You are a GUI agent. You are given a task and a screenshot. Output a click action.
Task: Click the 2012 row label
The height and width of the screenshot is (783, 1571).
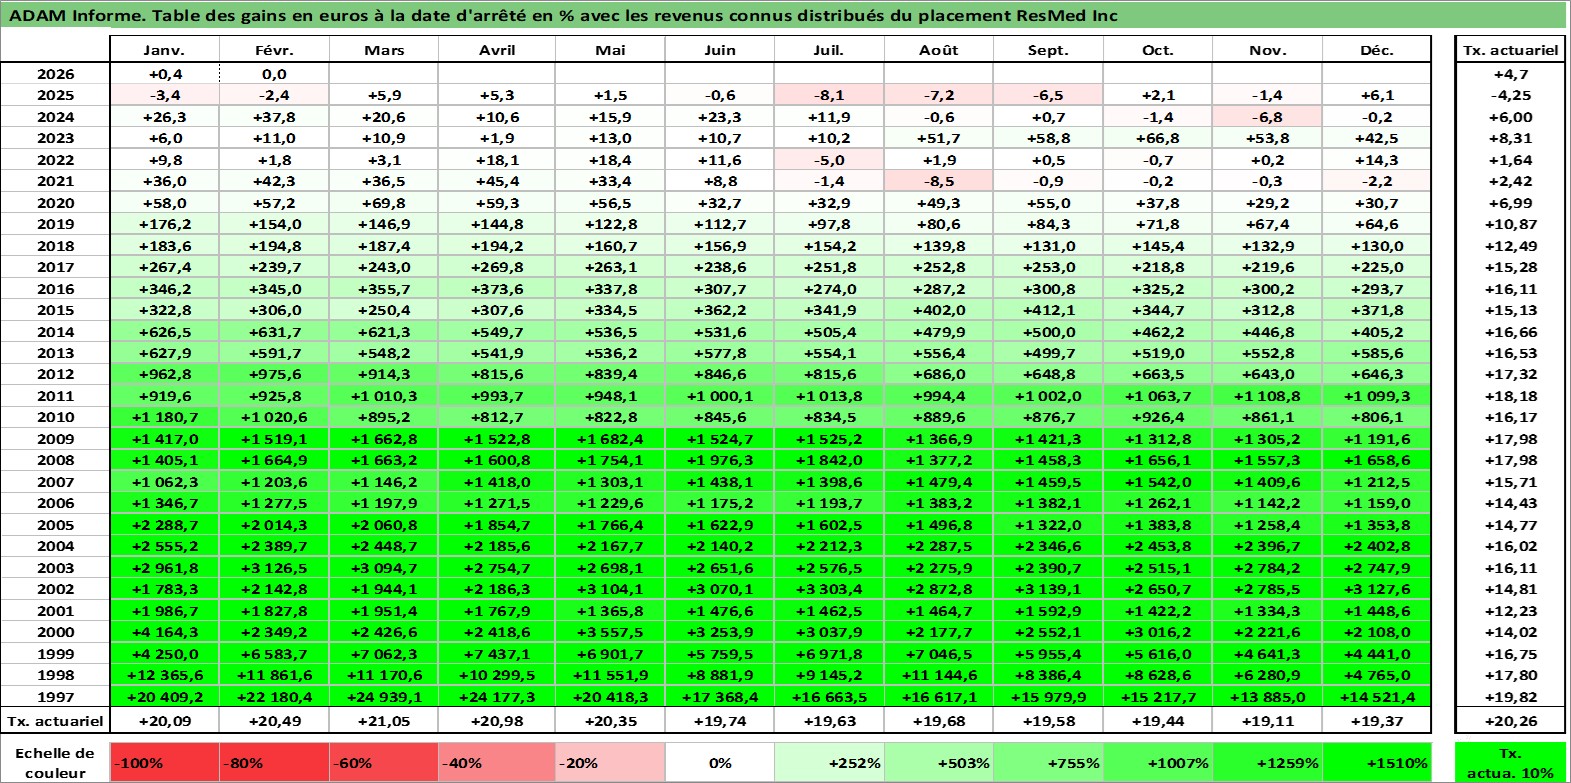(x=55, y=374)
